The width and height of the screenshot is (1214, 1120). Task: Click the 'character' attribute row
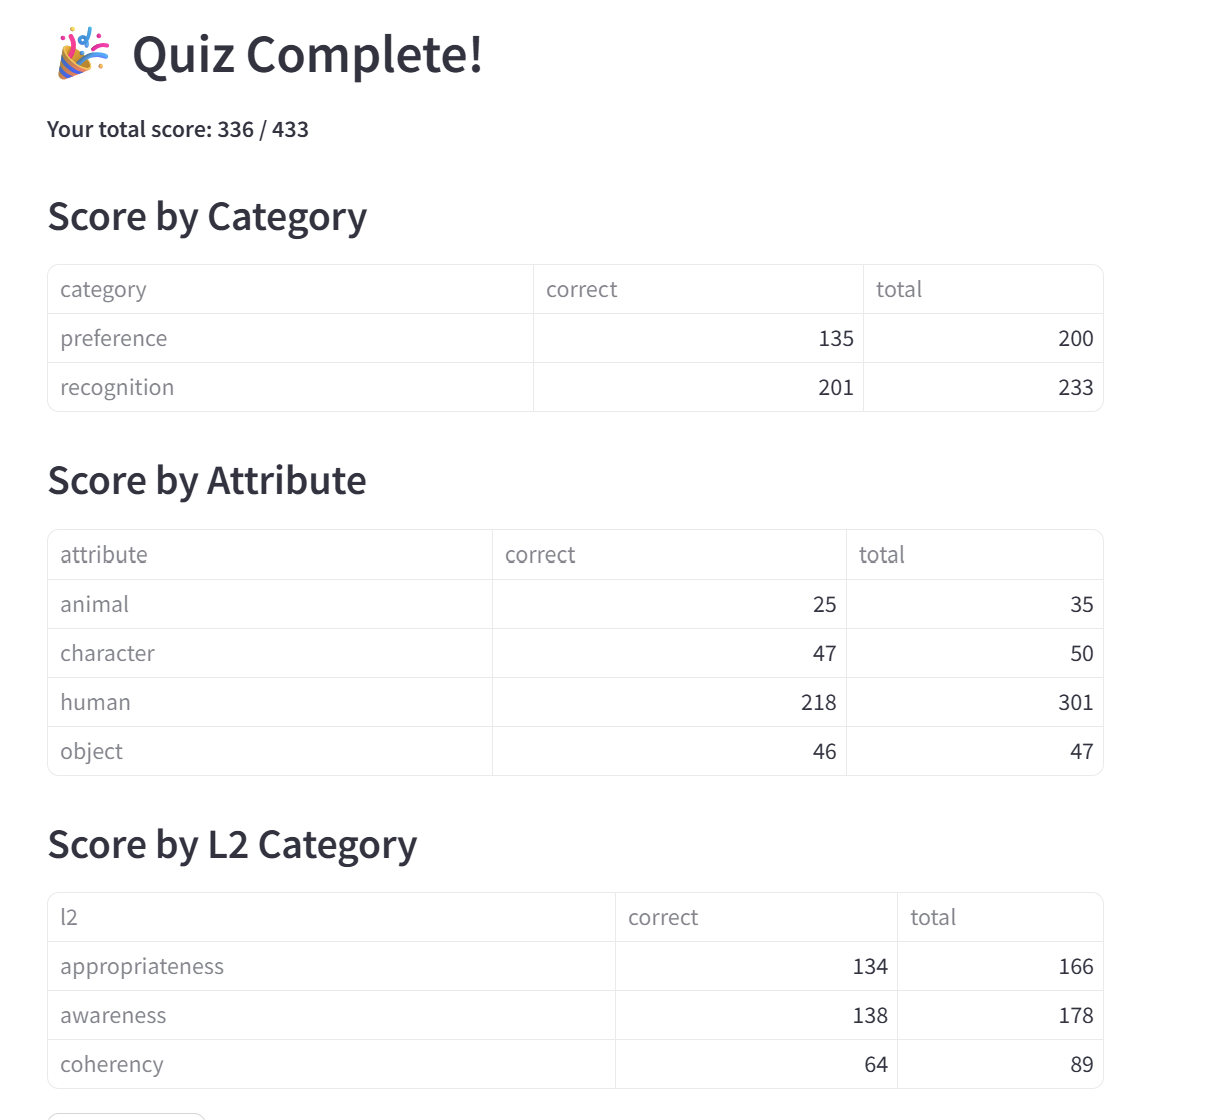tap(108, 654)
